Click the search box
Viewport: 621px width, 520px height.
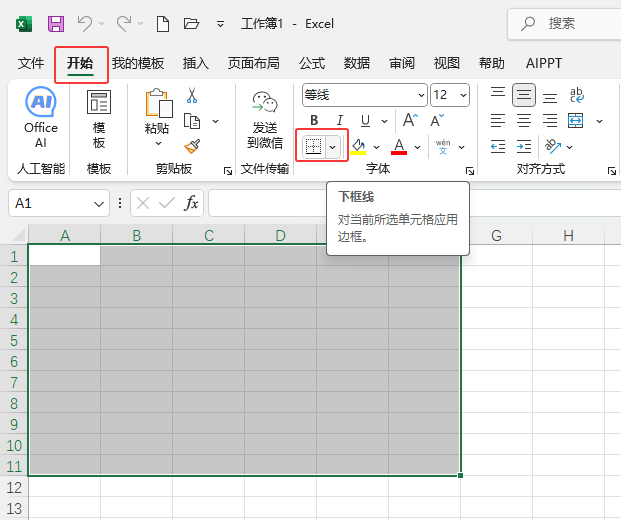(564, 24)
